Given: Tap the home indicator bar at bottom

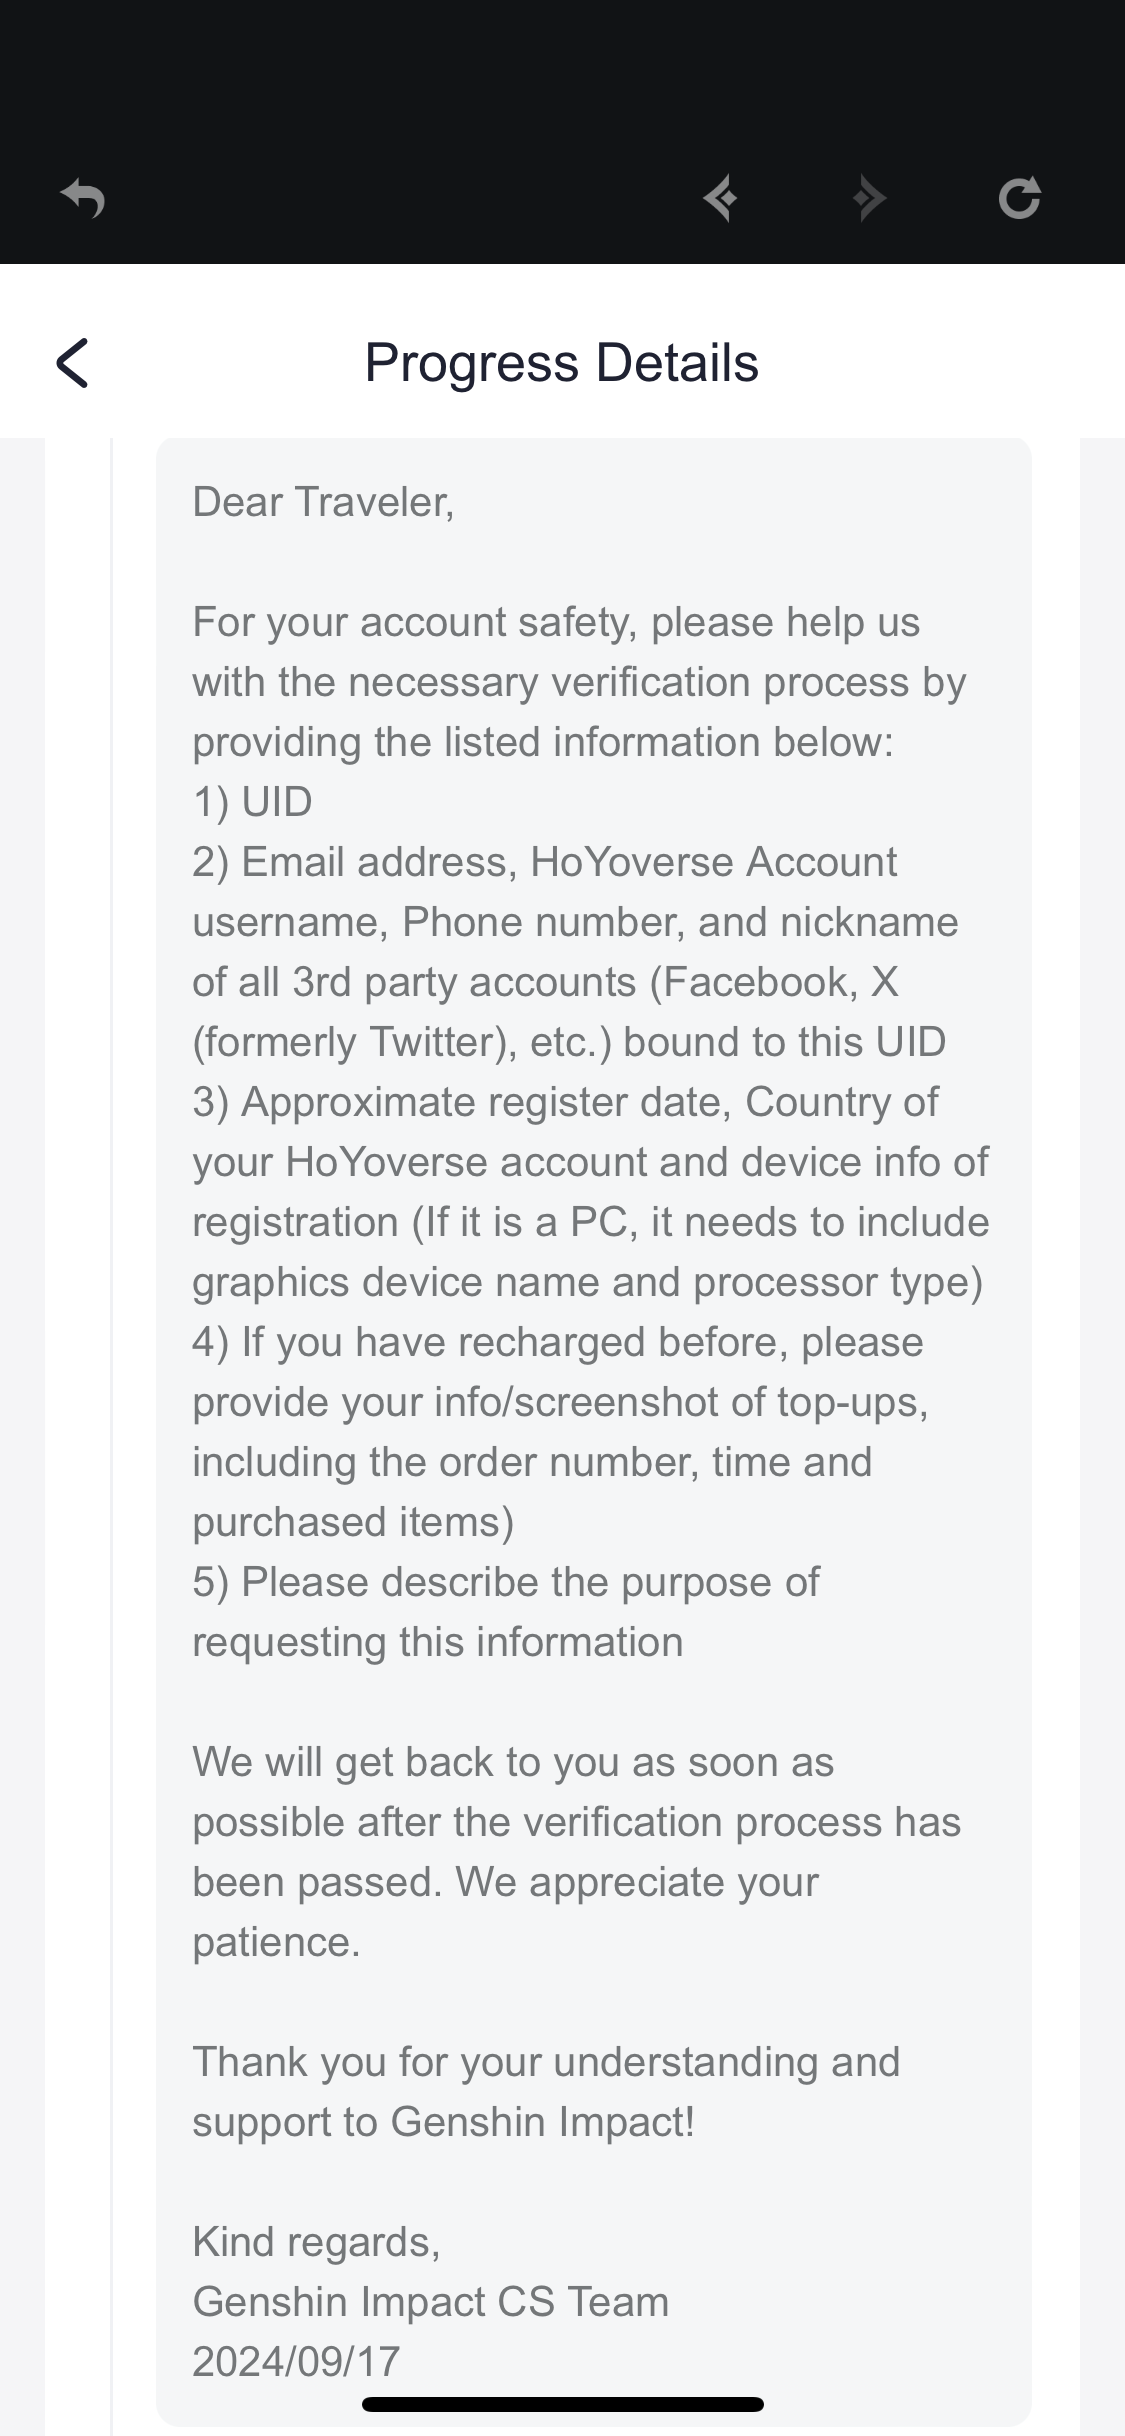Looking at the screenshot, I should [x=562, y=2404].
